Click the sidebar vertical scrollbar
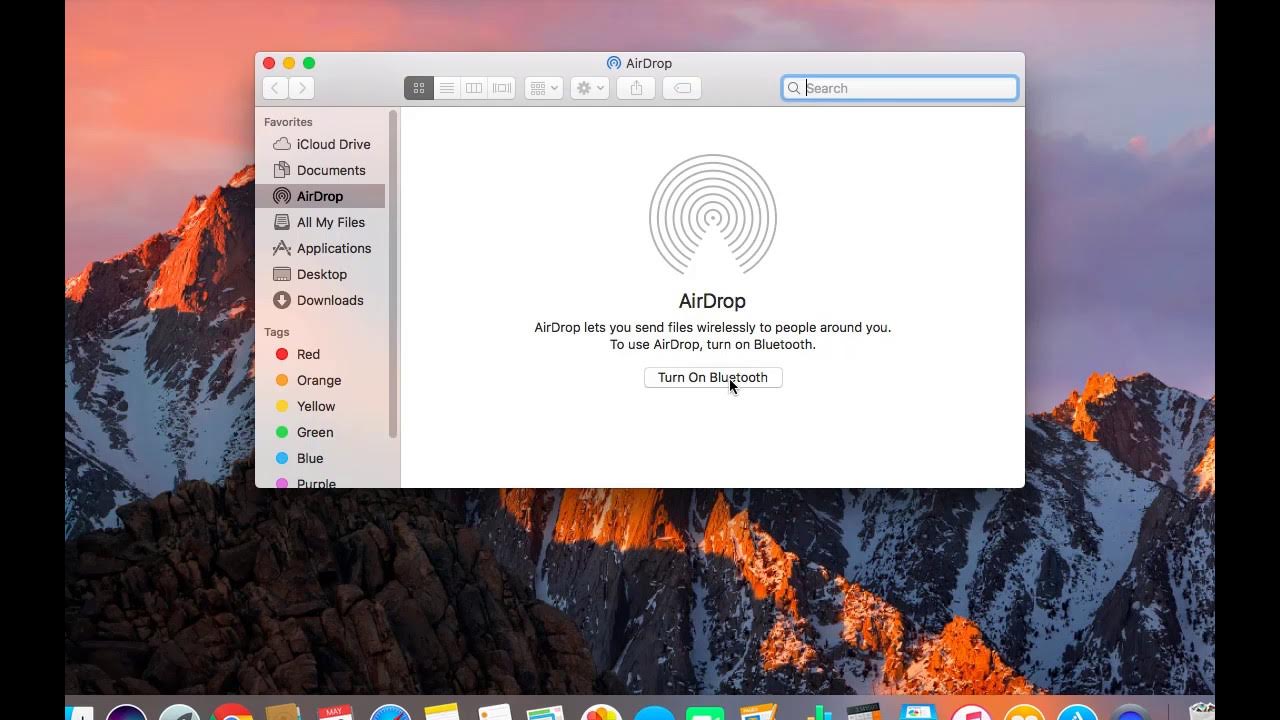This screenshot has width=1280, height=720. (393, 274)
